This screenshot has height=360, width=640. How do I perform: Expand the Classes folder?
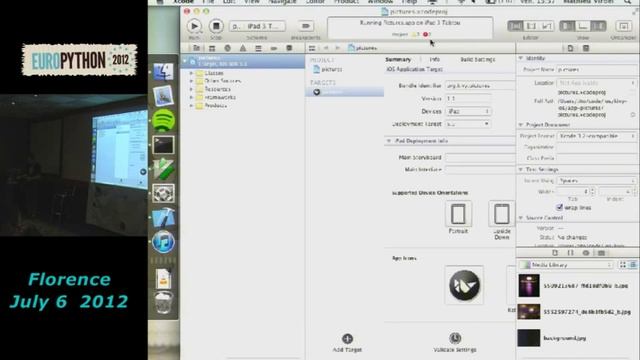coord(191,73)
